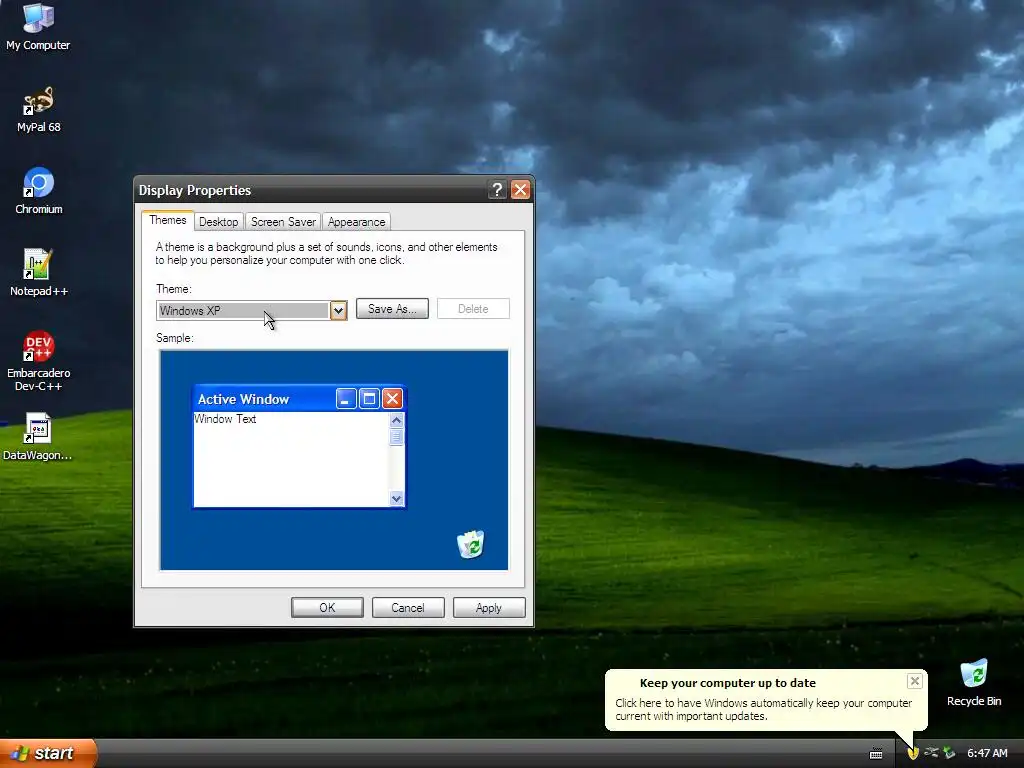Click the Windows XP theme combo box
Screen dimensions: 1024x768
(x=251, y=310)
